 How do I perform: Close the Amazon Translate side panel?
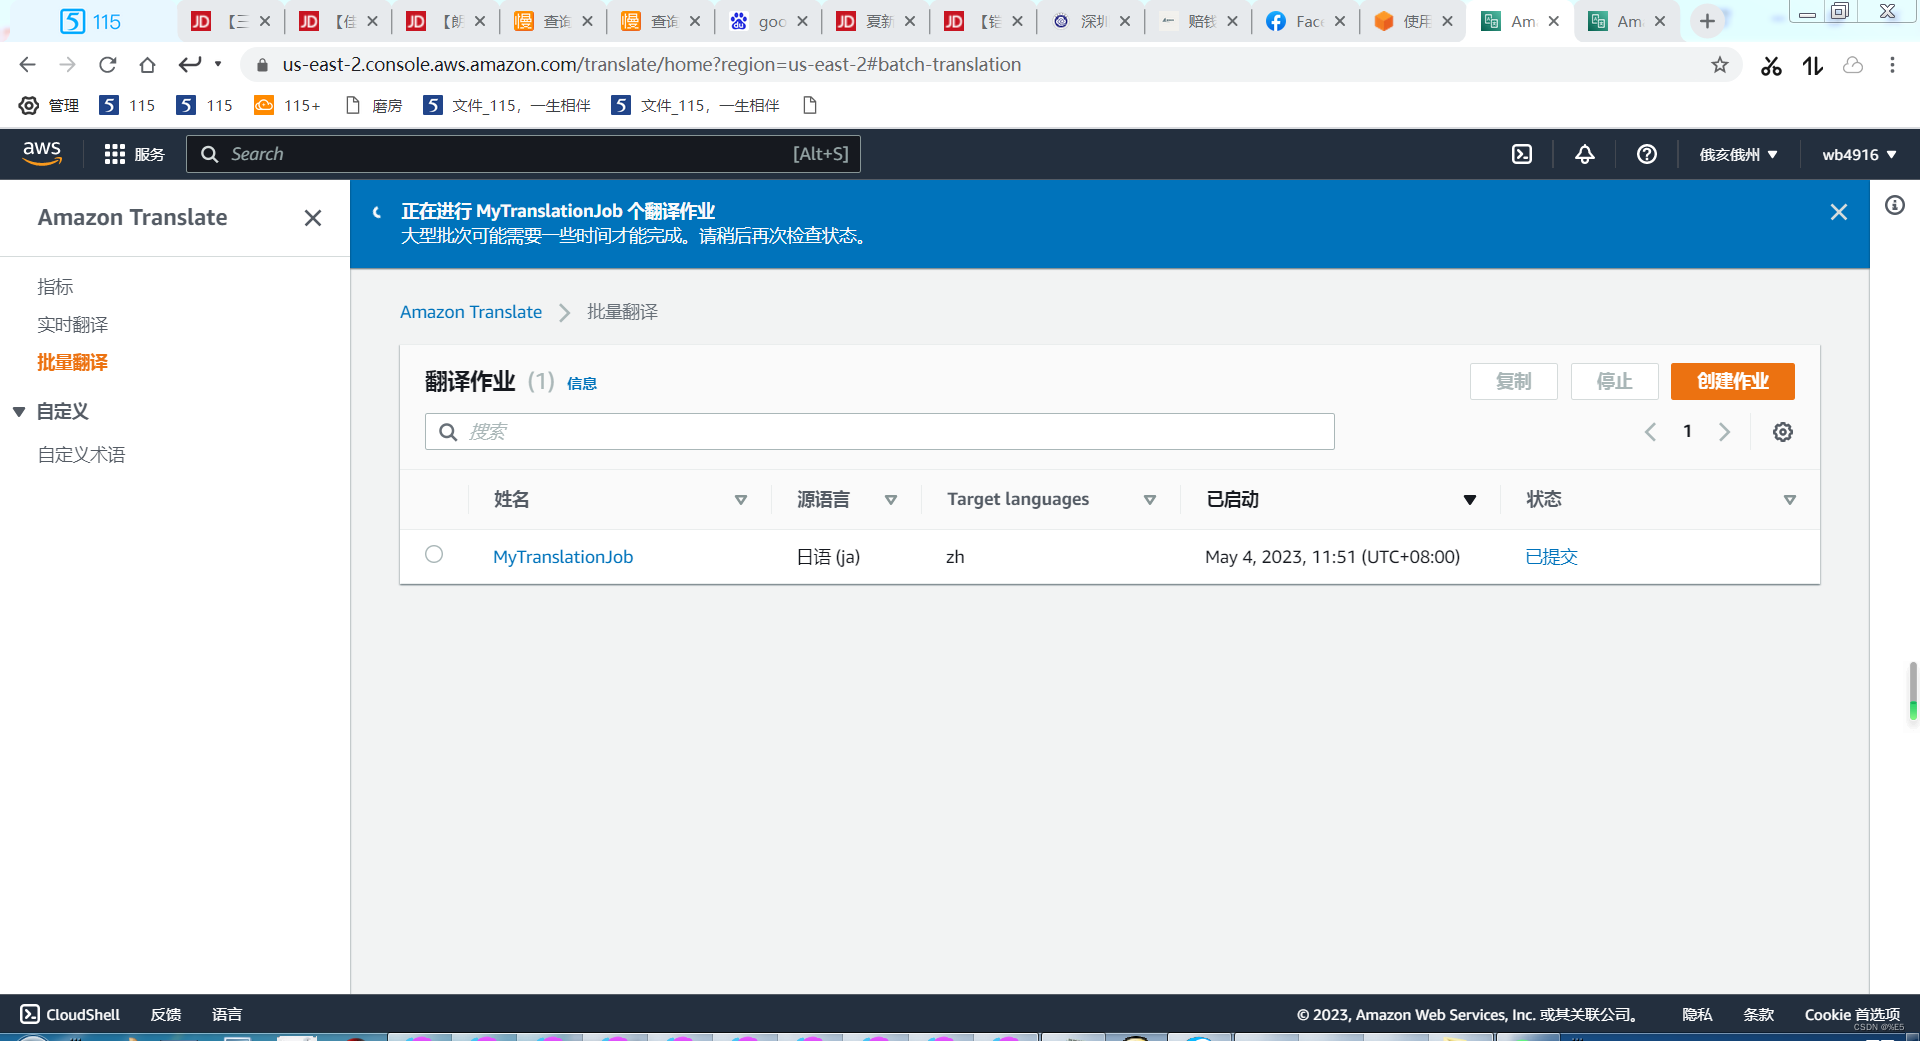(313, 218)
